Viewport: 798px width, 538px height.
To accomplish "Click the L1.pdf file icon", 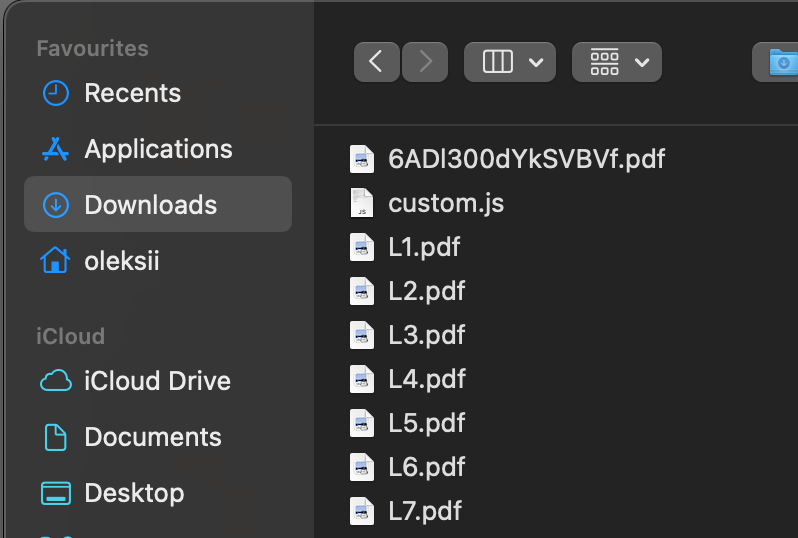I will (x=362, y=247).
